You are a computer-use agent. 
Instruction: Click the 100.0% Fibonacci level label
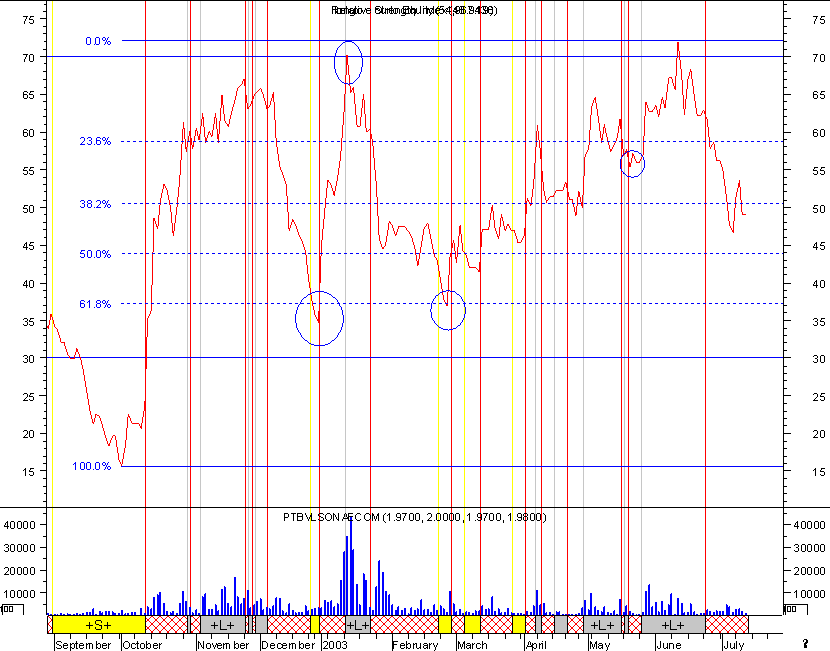tap(92, 466)
